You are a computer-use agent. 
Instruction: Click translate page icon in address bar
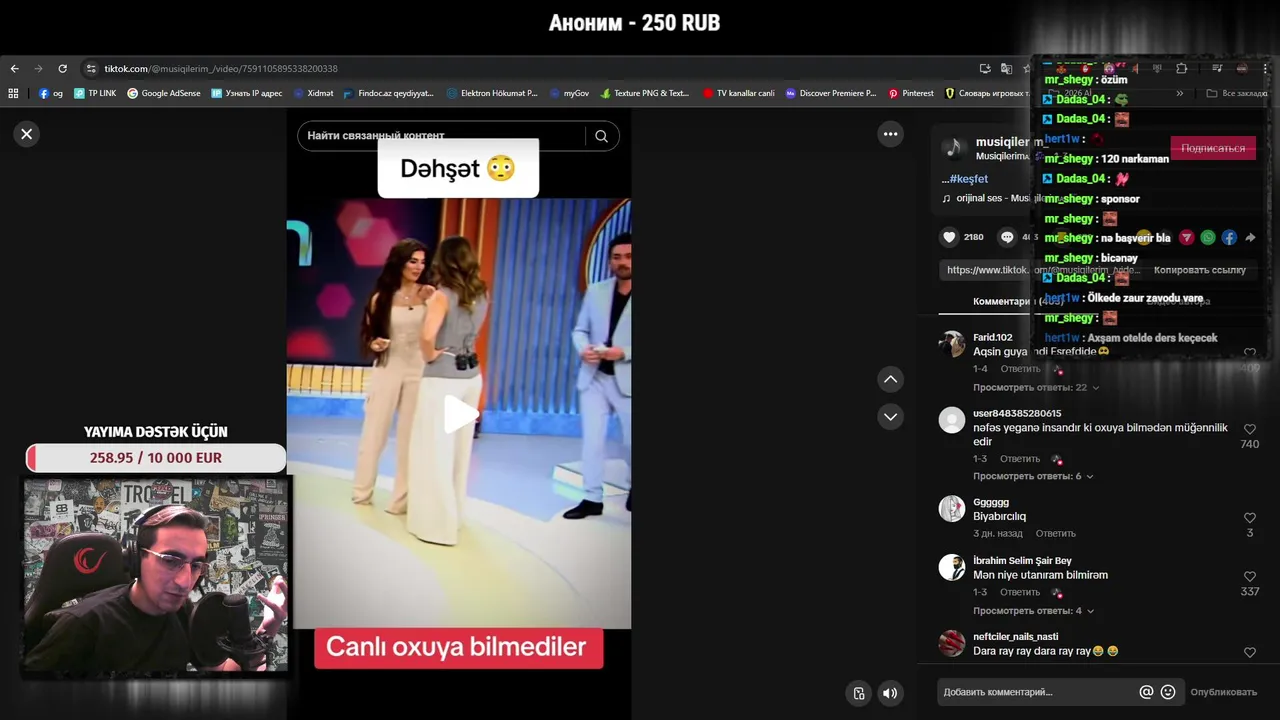point(1006,69)
